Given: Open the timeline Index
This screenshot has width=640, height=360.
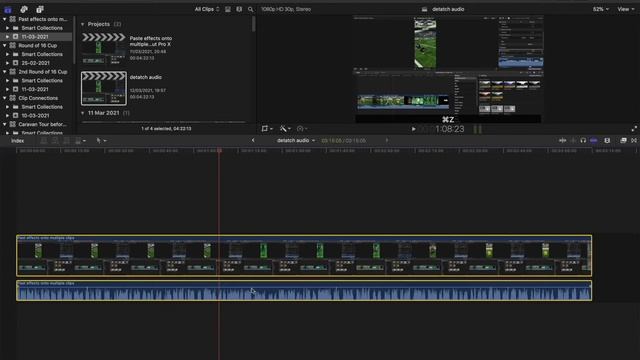Looking at the screenshot, I should pos(17,140).
